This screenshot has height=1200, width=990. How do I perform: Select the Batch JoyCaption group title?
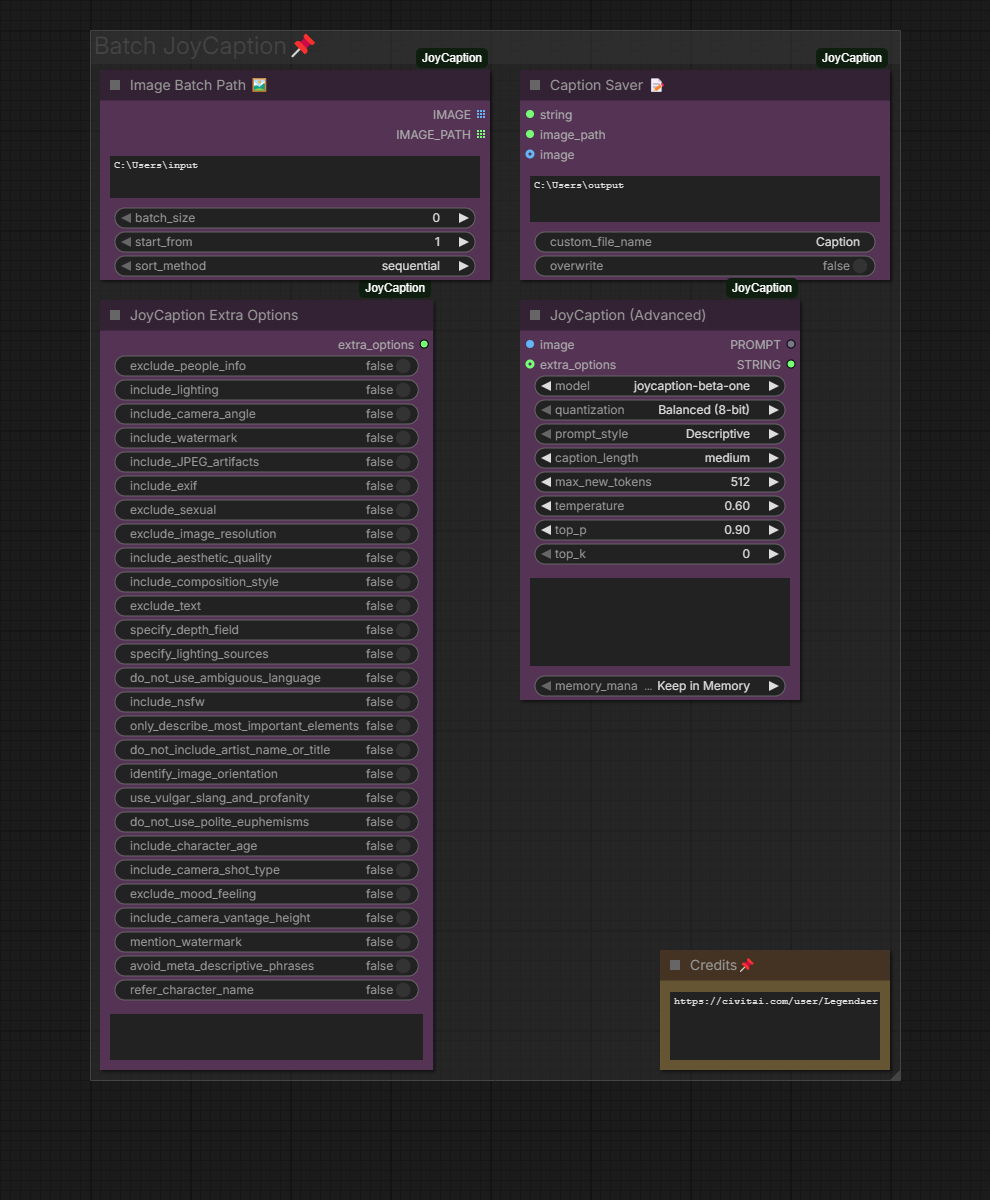coord(190,46)
